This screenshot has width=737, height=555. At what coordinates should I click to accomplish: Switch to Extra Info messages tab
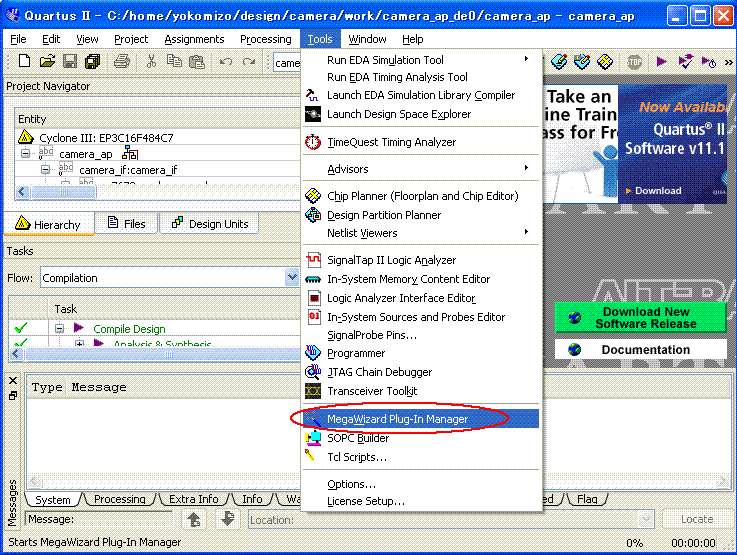click(194, 499)
